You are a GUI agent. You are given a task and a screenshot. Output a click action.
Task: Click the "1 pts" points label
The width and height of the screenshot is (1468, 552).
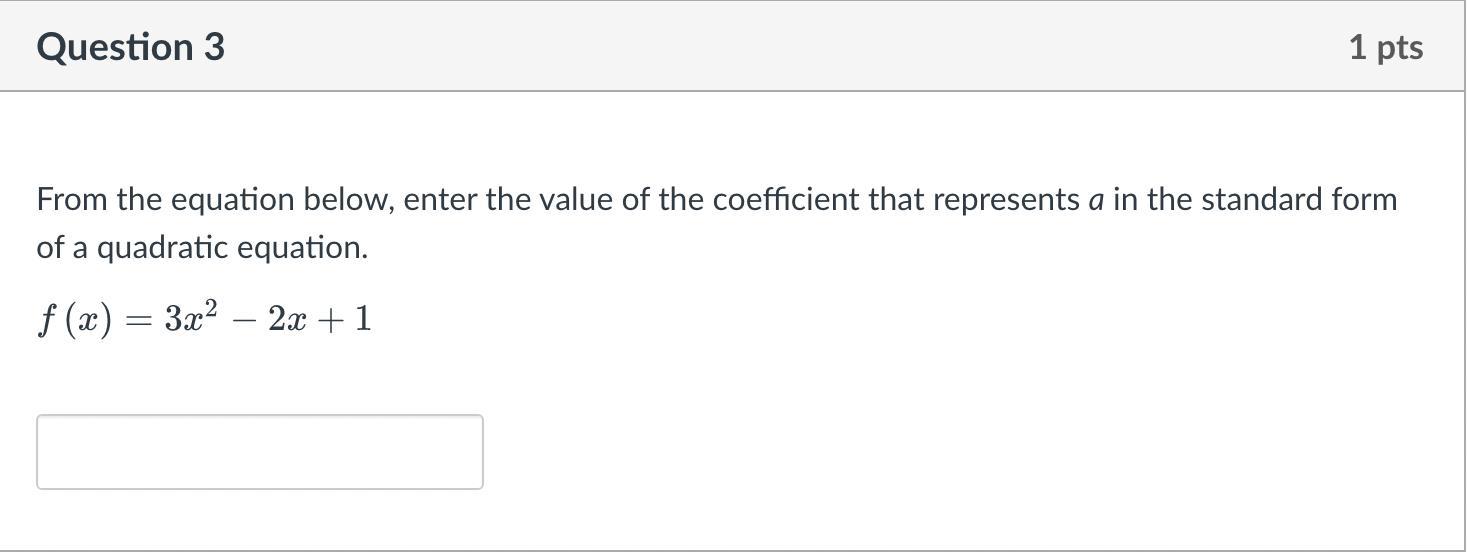tap(1385, 47)
